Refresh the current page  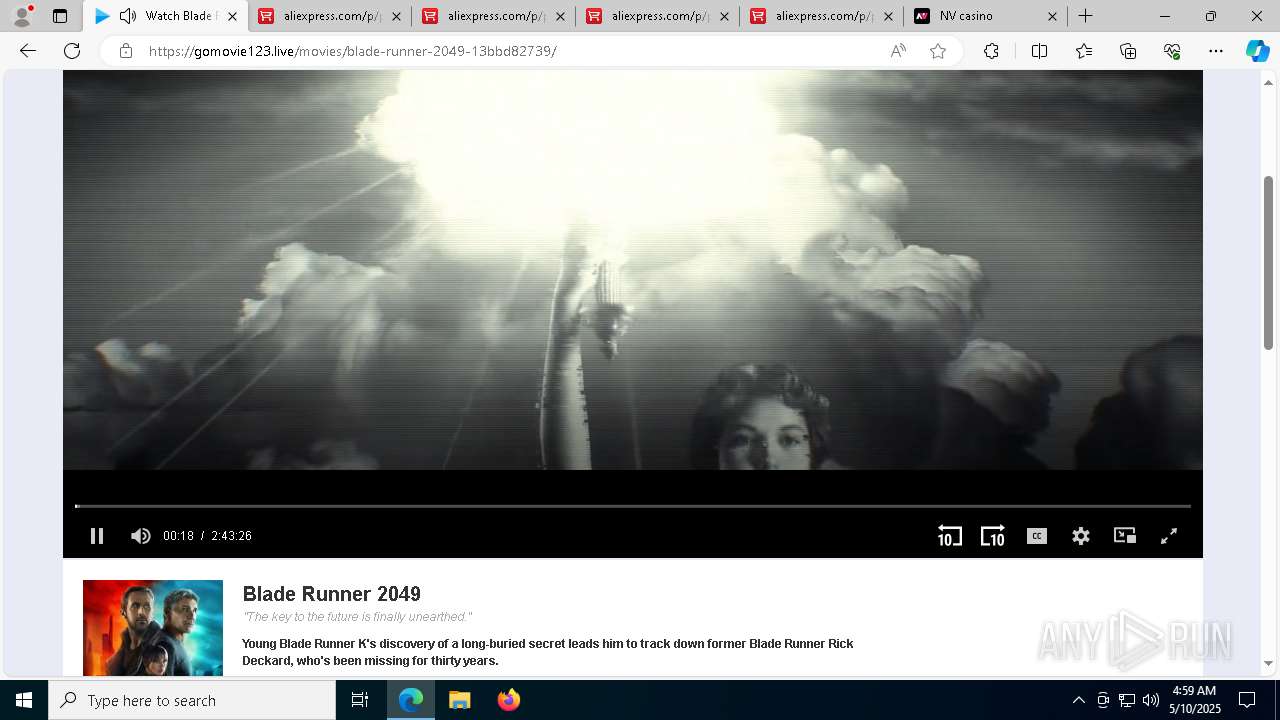point(72,51)
